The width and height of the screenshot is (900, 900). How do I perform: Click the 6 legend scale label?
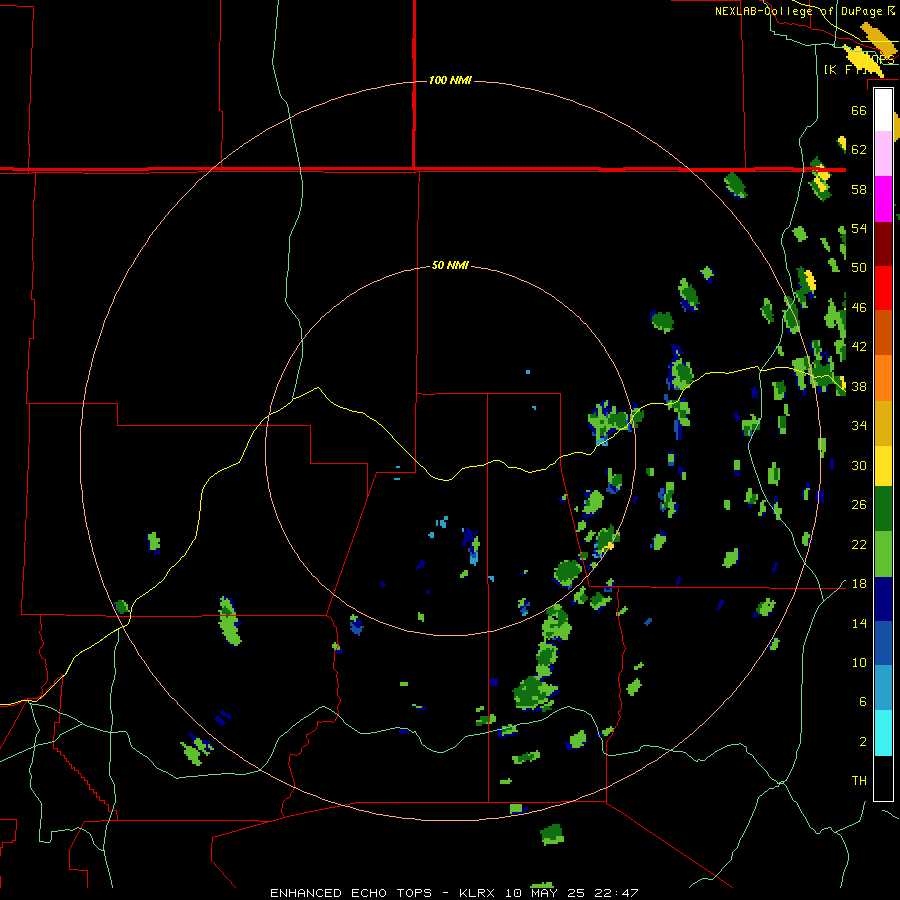pos(862,701)
